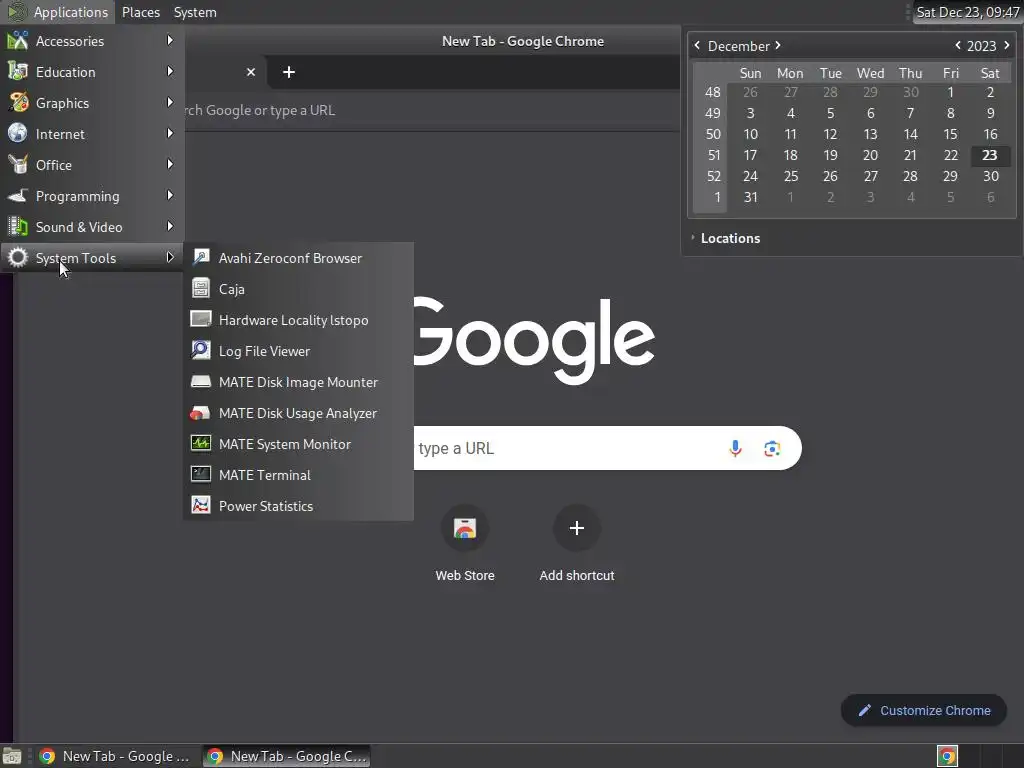Click the show desktop icon in bottom panel

[x=12, y=756]
